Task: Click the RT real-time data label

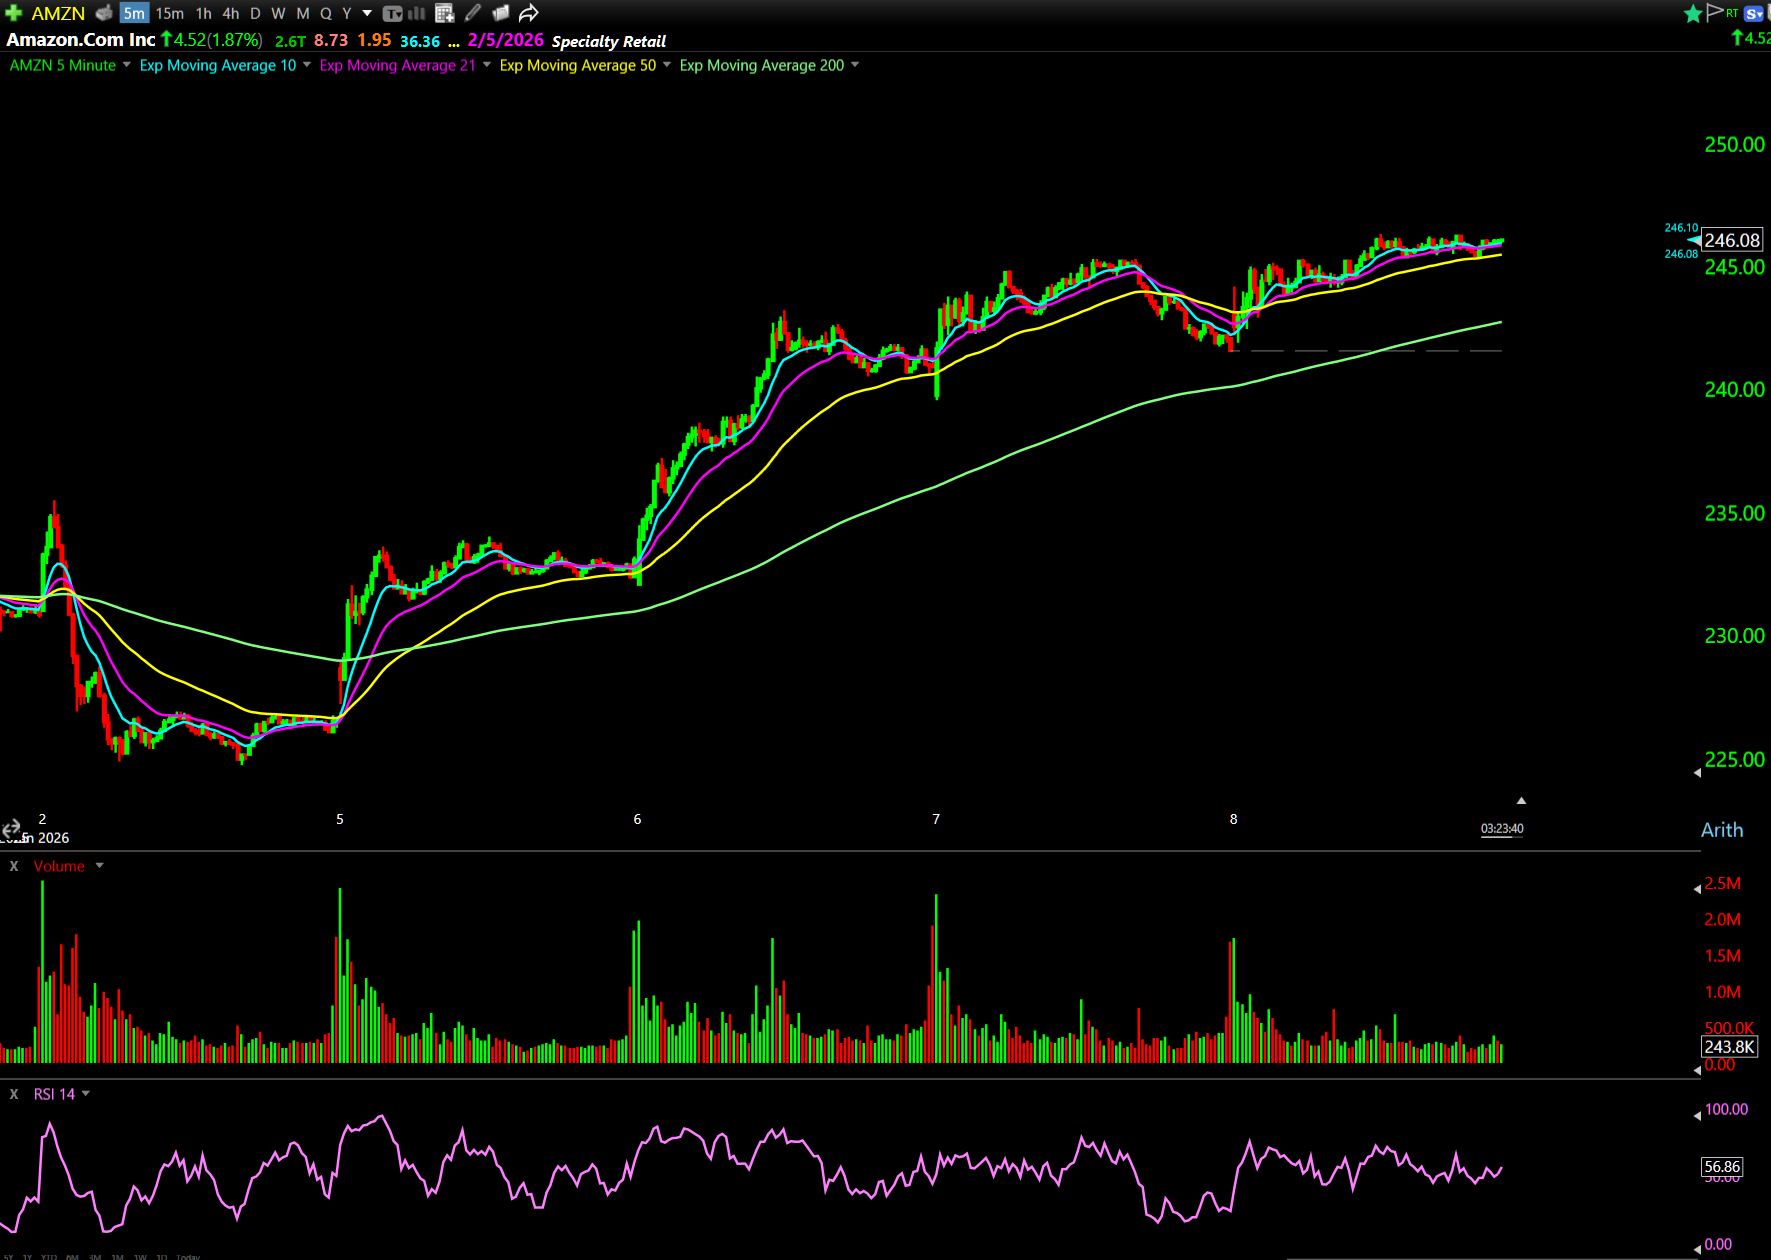Action: 1732,13
